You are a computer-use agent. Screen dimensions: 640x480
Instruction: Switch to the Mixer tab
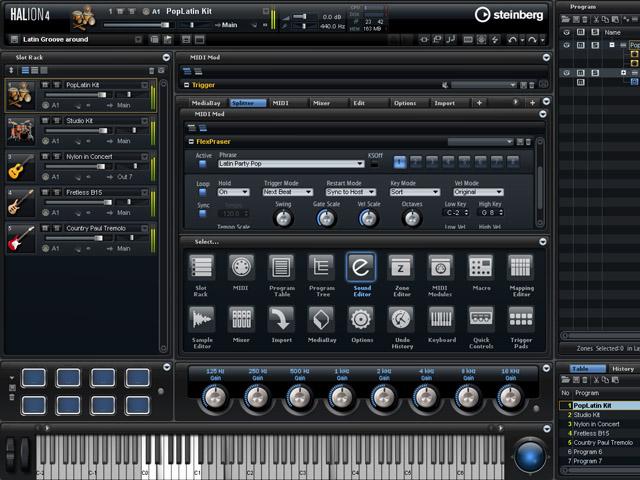click(321, 103)
